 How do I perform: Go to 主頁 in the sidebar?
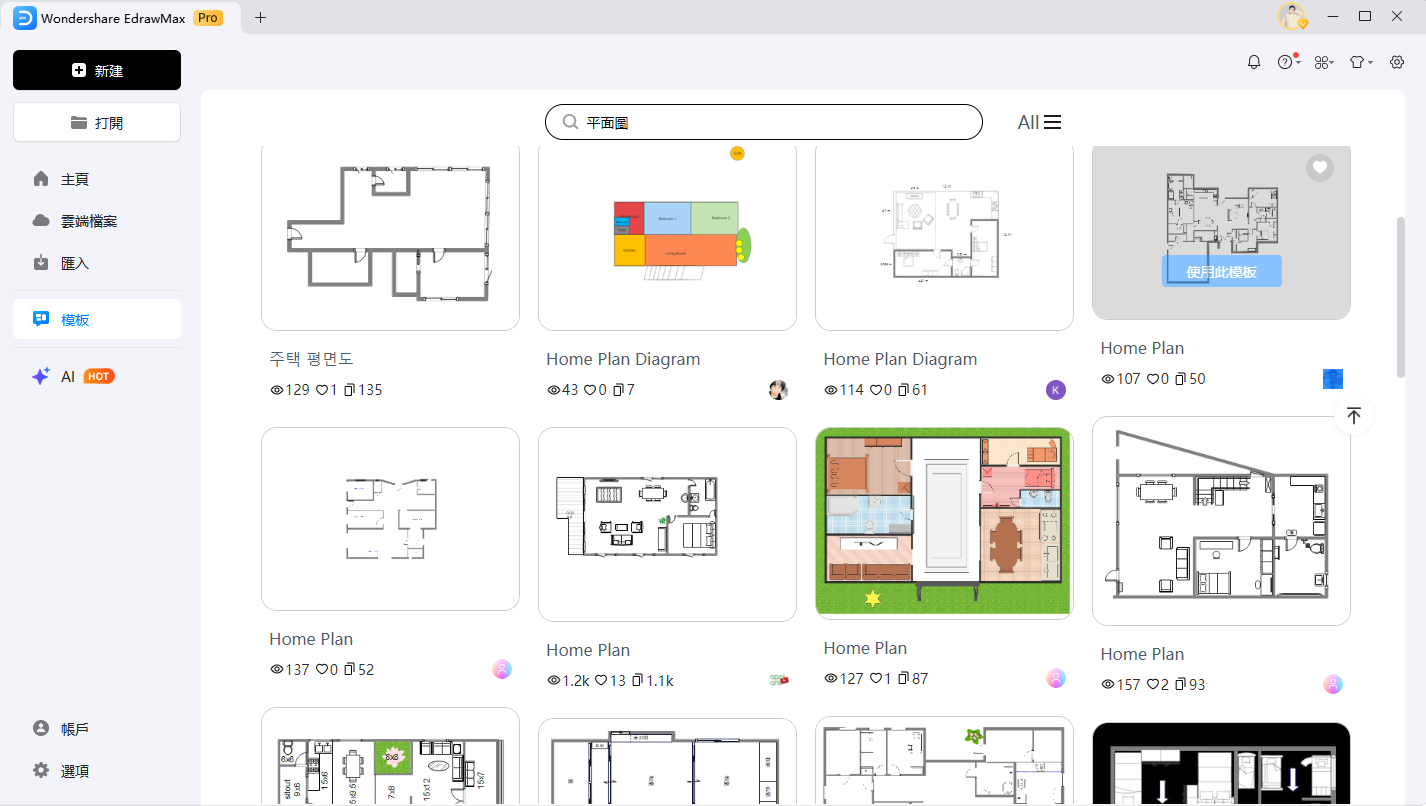[x=75, y=179]
